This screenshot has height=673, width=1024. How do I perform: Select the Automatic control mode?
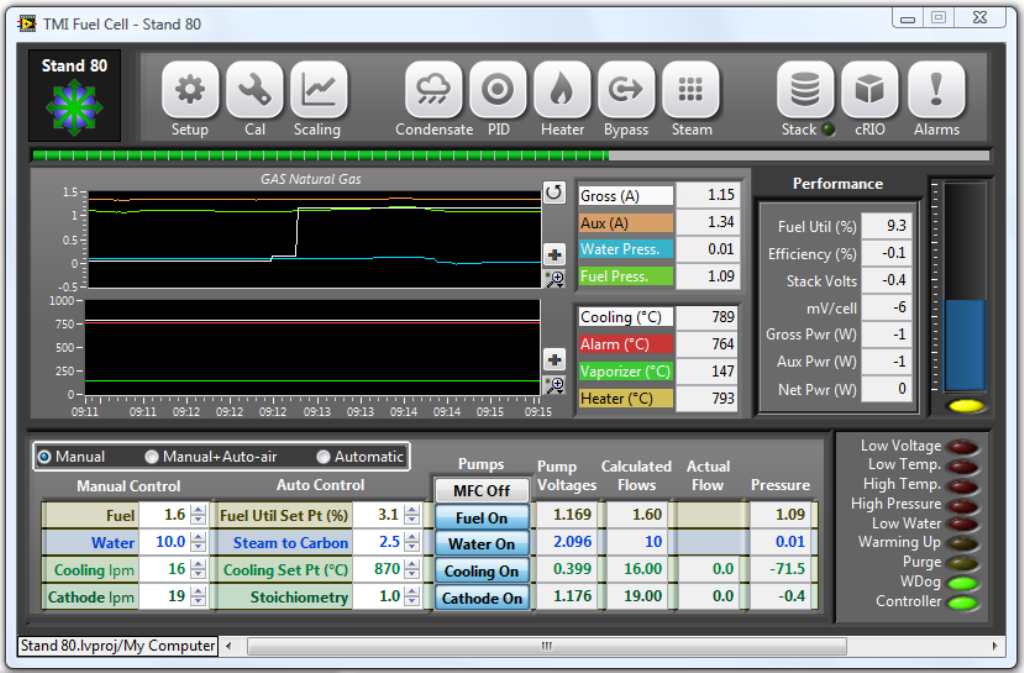(x=323, y=457)
